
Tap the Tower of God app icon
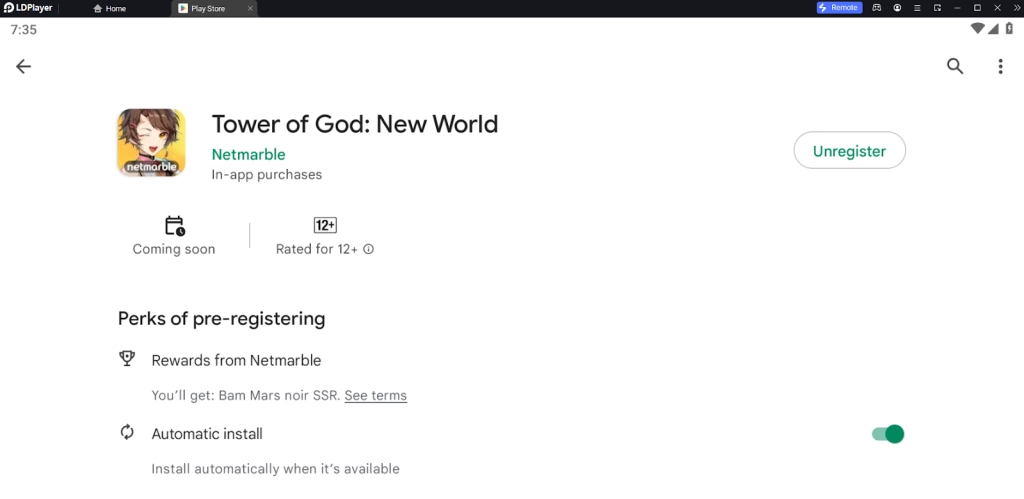(152, 142)
